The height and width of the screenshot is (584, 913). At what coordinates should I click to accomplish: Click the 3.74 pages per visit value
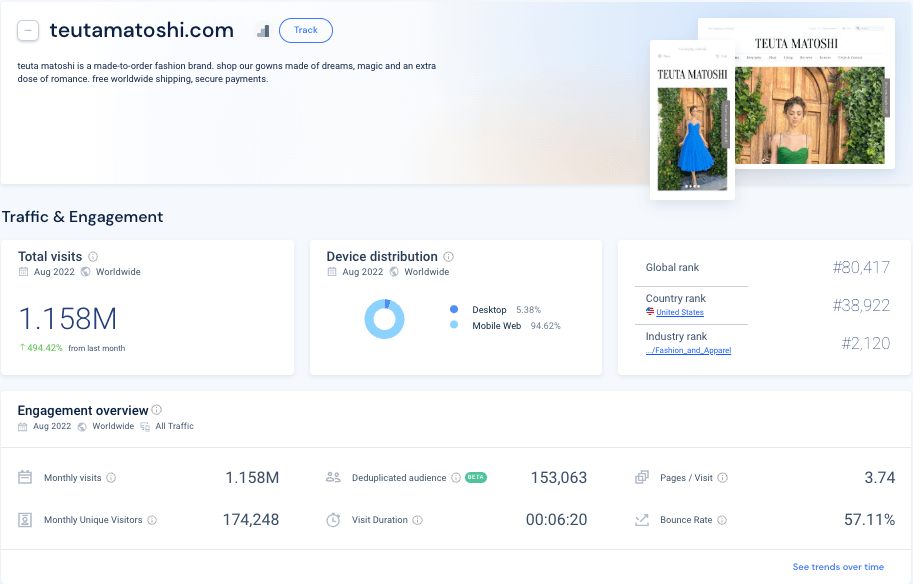pyautogui.click(x=880, y=477)
